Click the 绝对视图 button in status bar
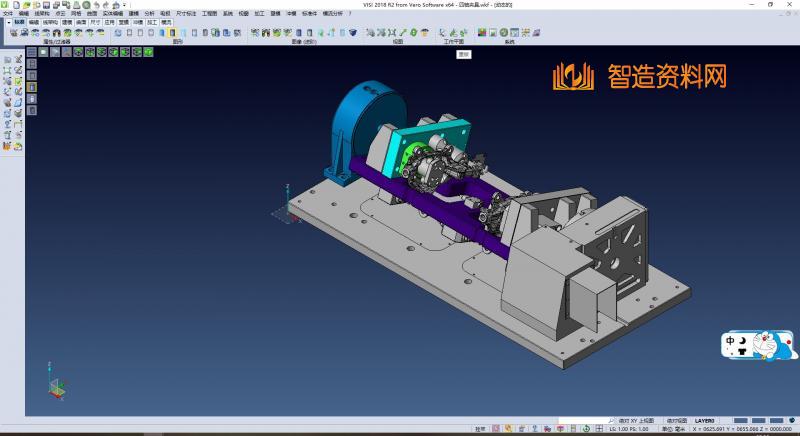This screenshot has width=800, height=436. 675,421
